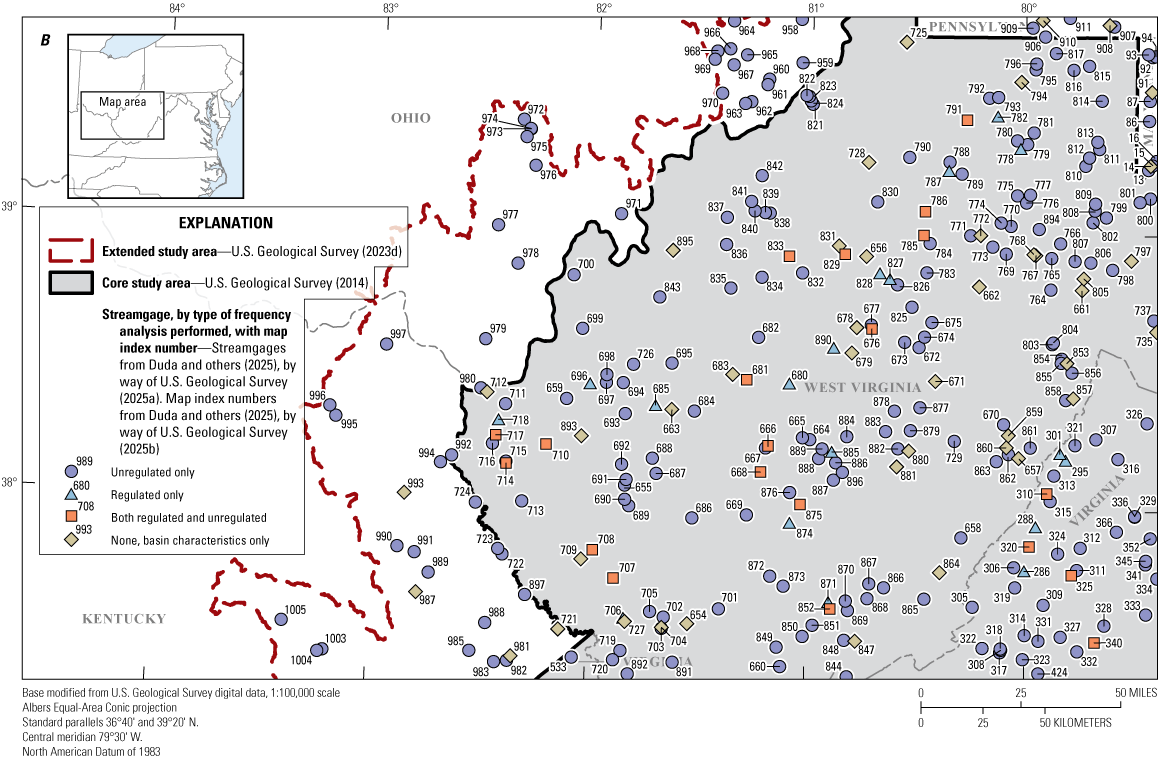
Task: Select the circle marker labeled 843
Action: 660,297
